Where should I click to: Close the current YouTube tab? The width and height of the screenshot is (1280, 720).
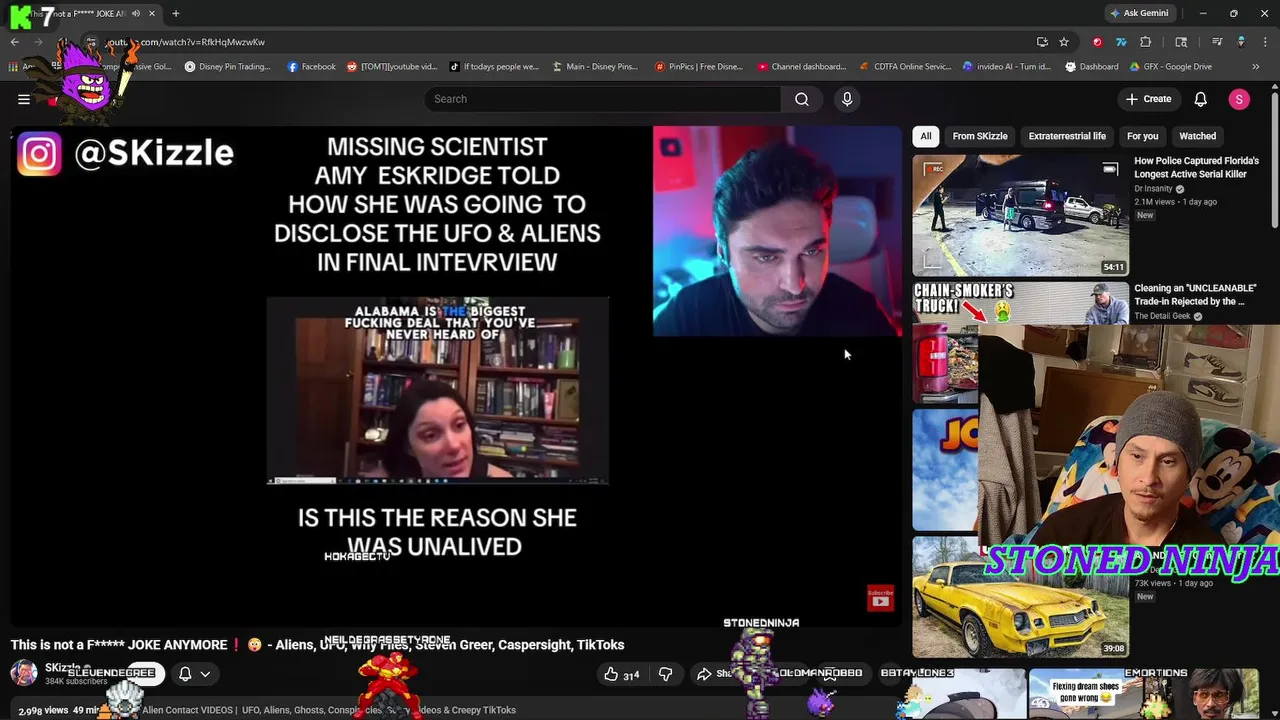click(x=152, y=13)
